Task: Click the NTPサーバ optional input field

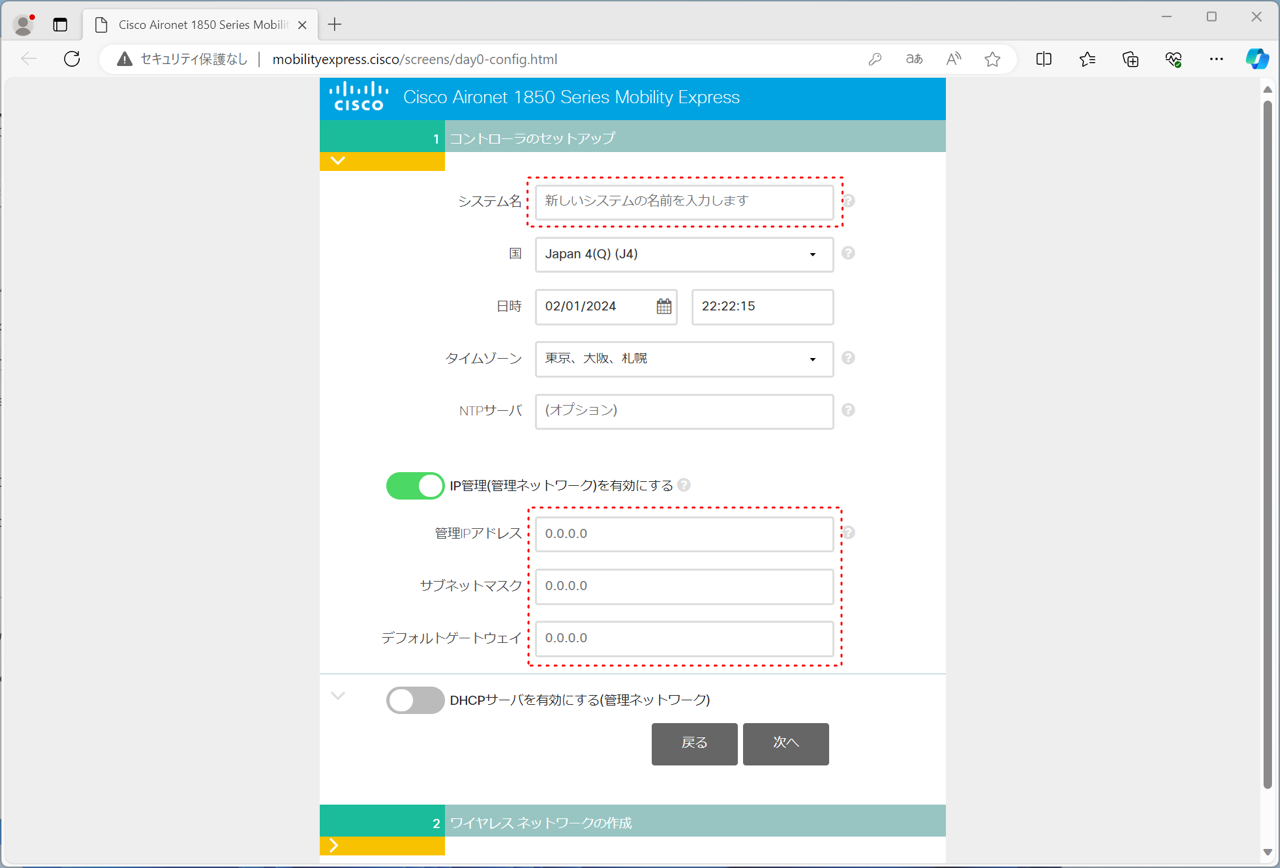Action: (x=684, y=411)
